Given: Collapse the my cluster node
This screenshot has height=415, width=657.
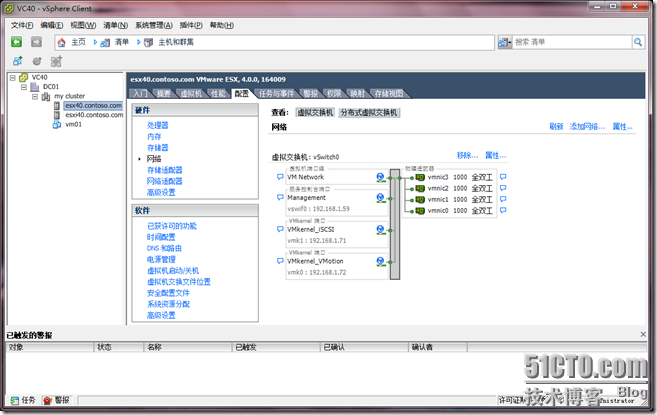Looking at the screenshot, I should click(x=35, y=97).
